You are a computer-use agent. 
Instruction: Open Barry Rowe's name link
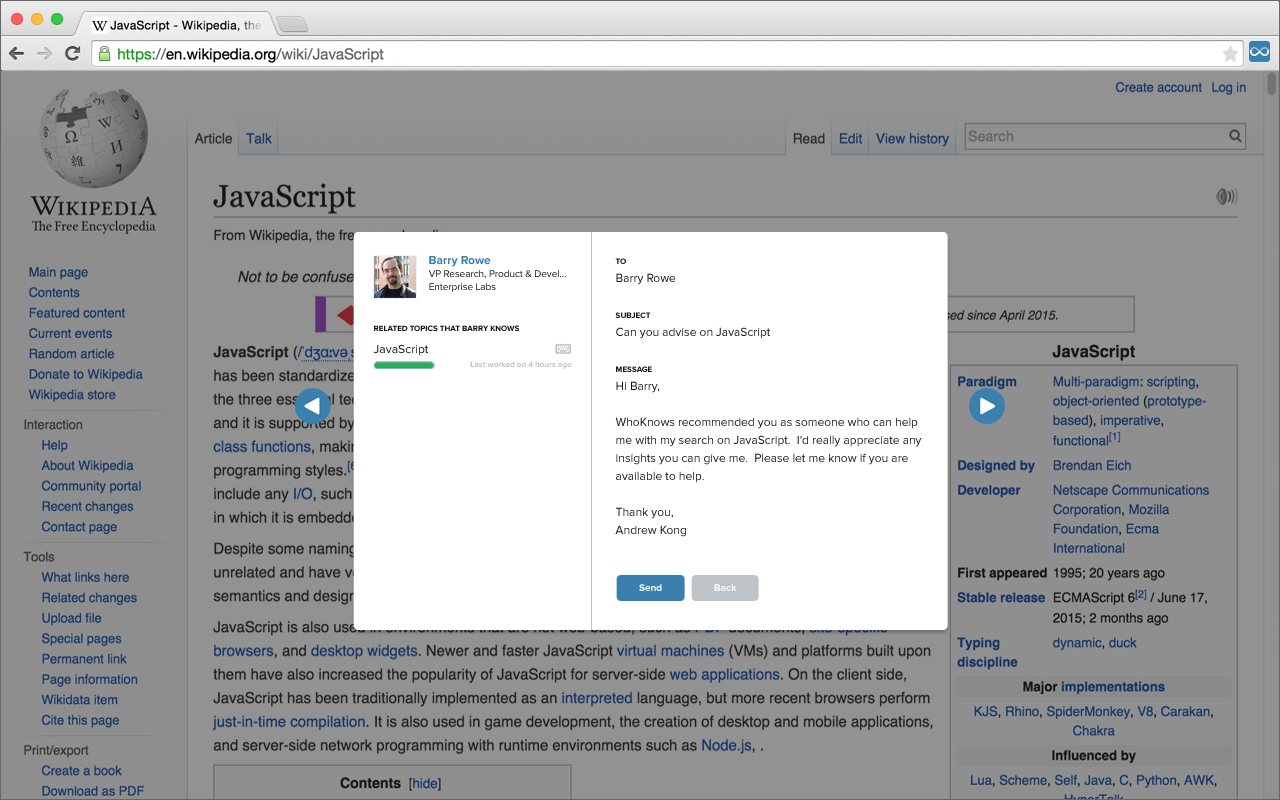pyautogui.click(x=459, y=260)
